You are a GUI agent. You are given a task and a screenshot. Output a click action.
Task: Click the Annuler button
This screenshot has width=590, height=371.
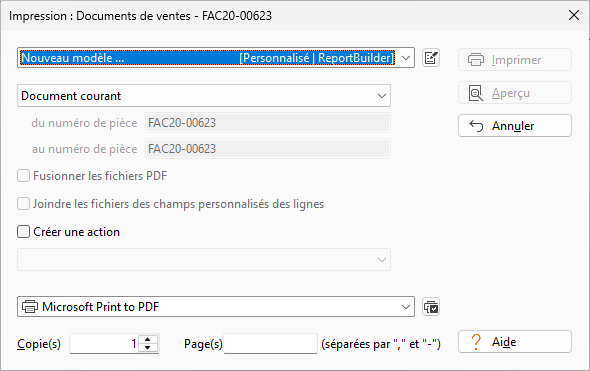pyautogui.click(x=515, y=126)
